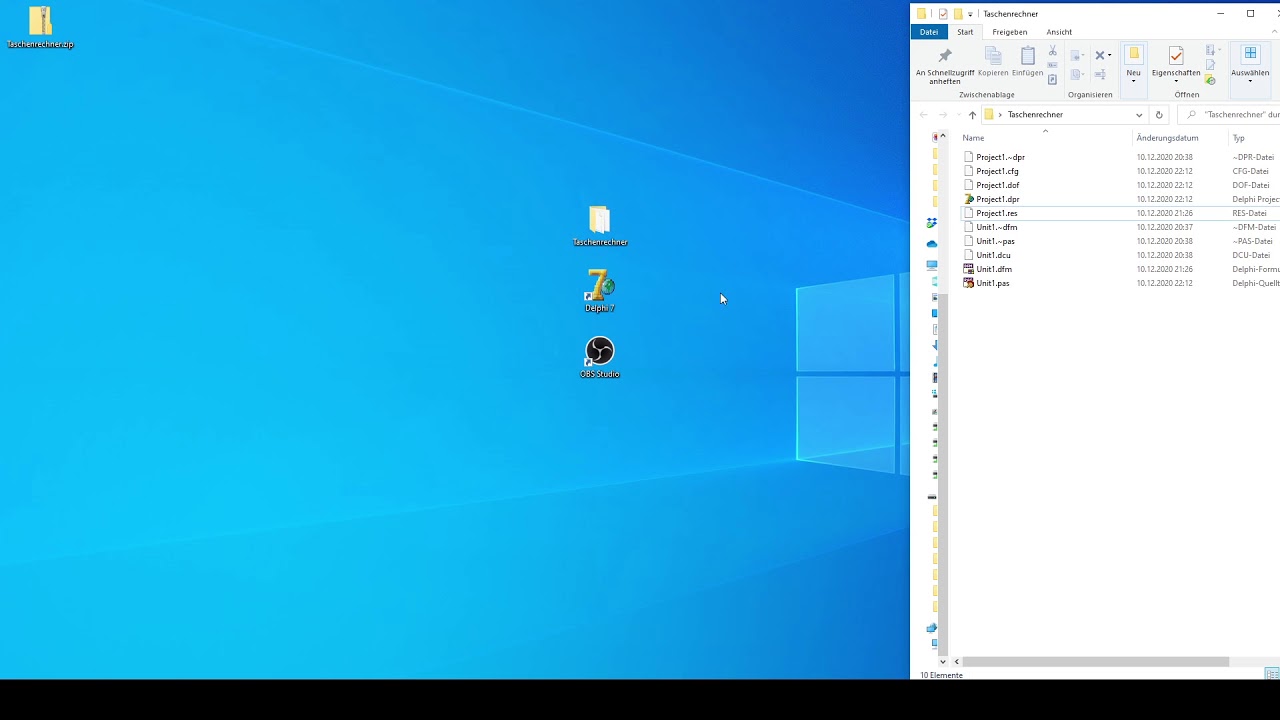Screen dimensions: 1280x720
Task: Click the History icon in Öffnen group
Action: [x=1210, y=80]
